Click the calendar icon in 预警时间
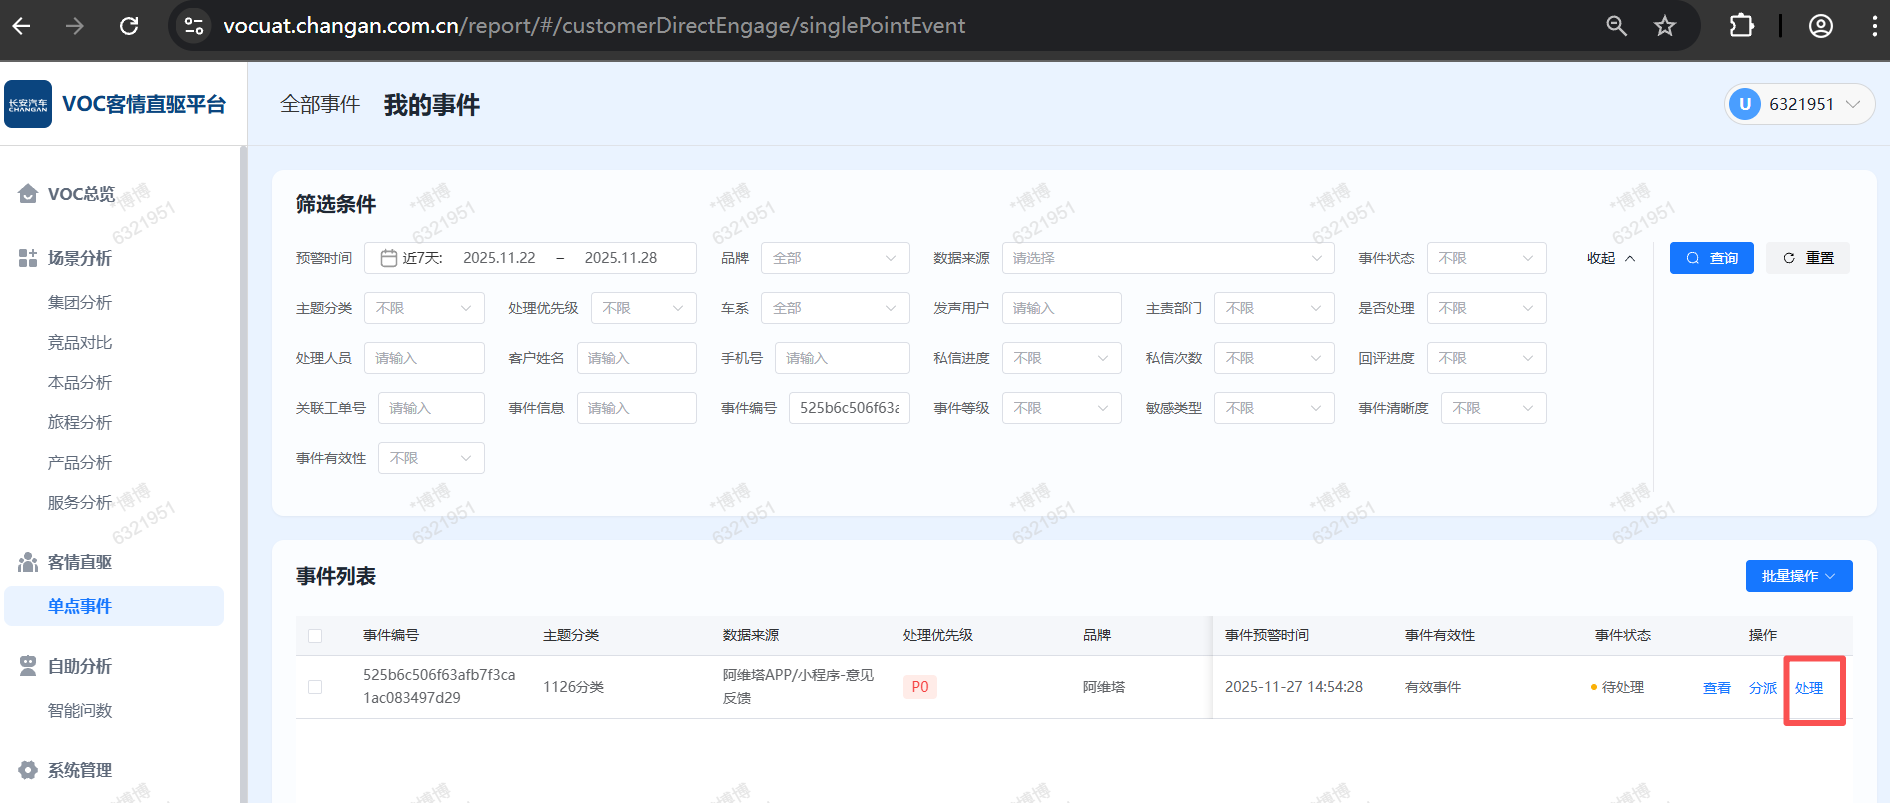1890x803 pixels. coord(389,258)
